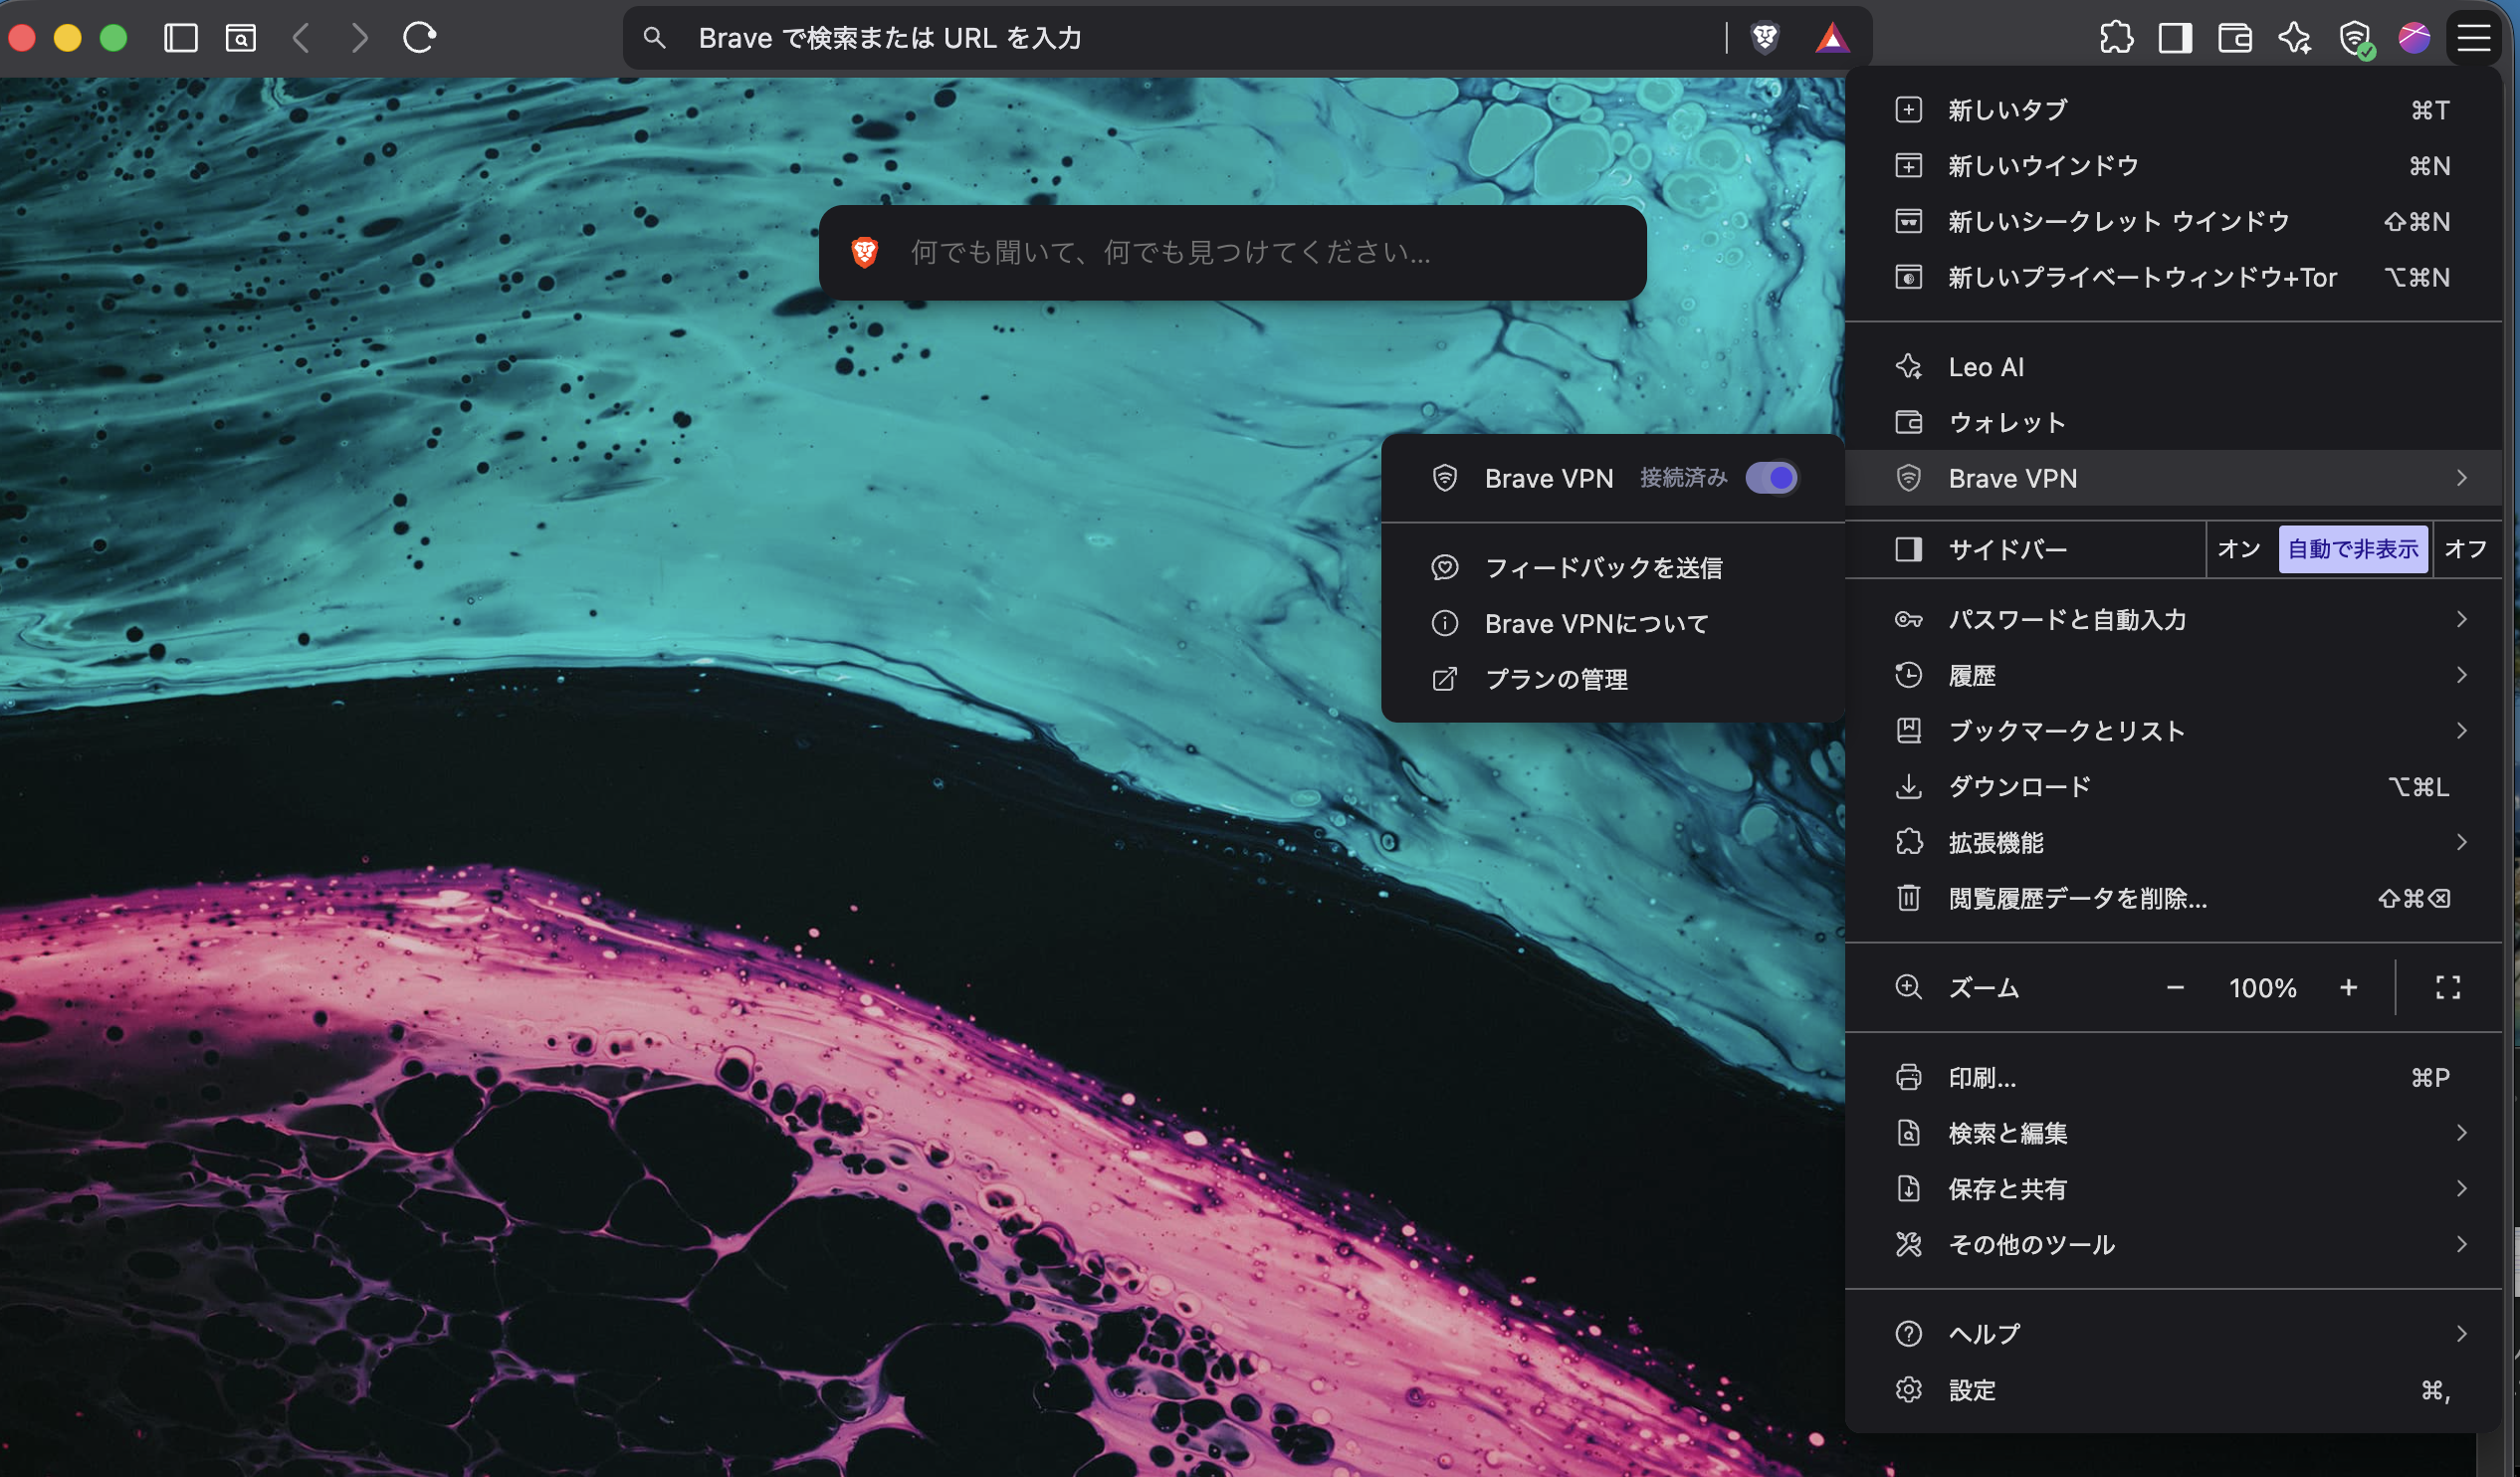Toggle the sidebar panel icon in toolbar

coord(181,38)
